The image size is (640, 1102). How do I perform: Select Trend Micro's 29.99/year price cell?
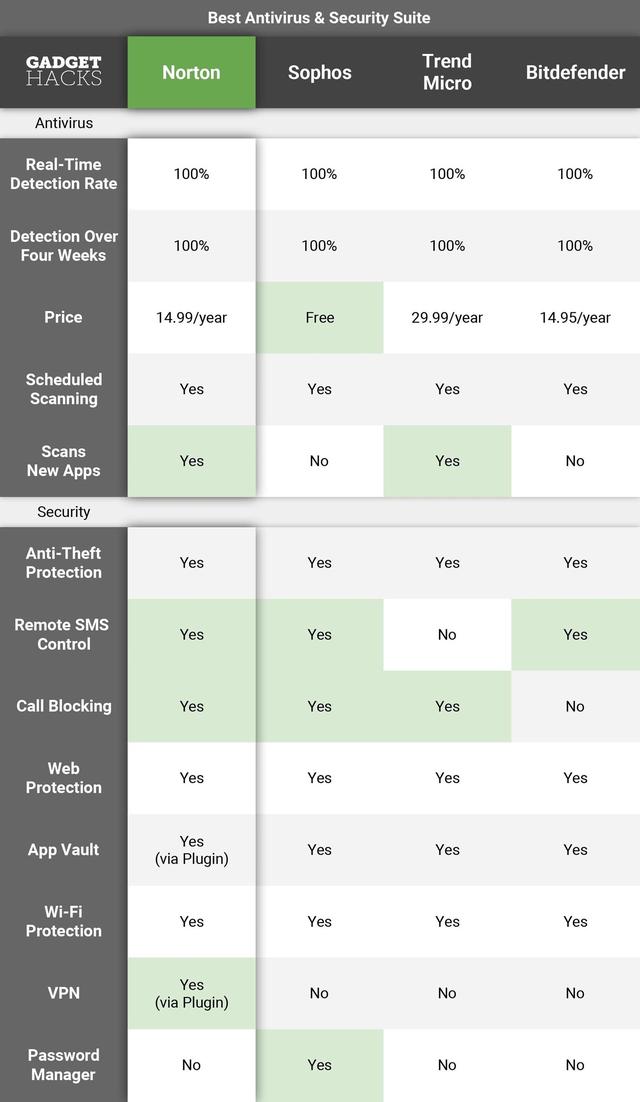tap(447, 317)
